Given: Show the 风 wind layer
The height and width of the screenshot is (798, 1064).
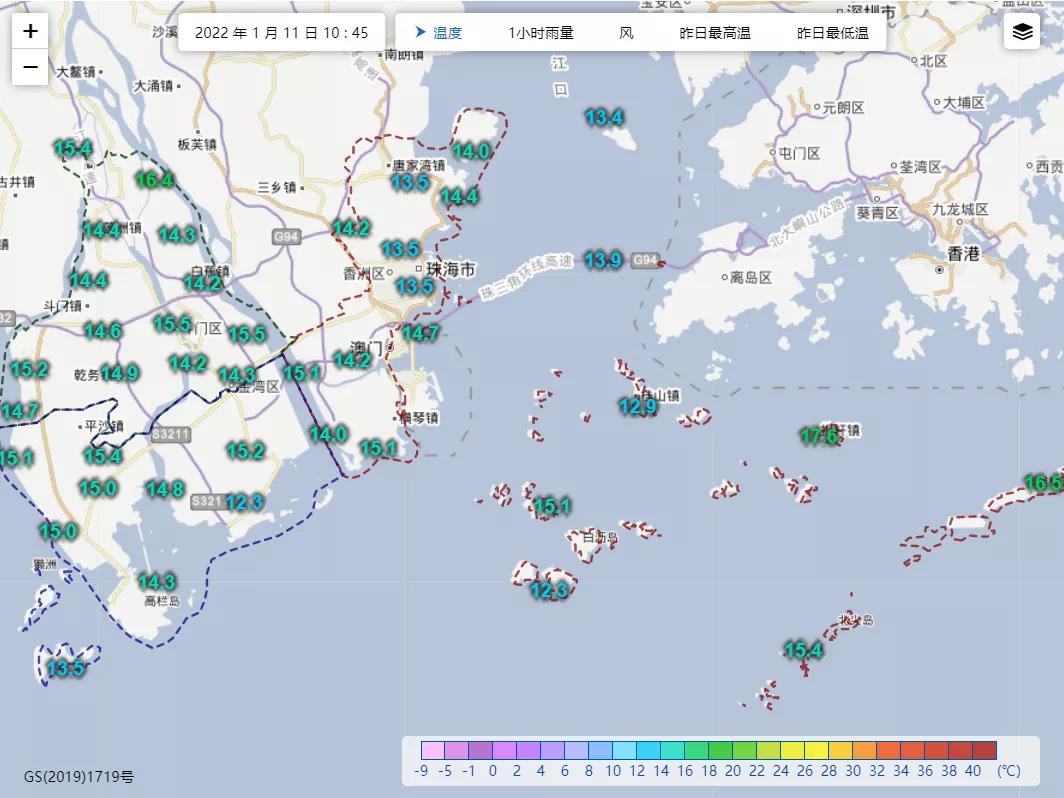Looking at the screenshot, I should point(626,33).
